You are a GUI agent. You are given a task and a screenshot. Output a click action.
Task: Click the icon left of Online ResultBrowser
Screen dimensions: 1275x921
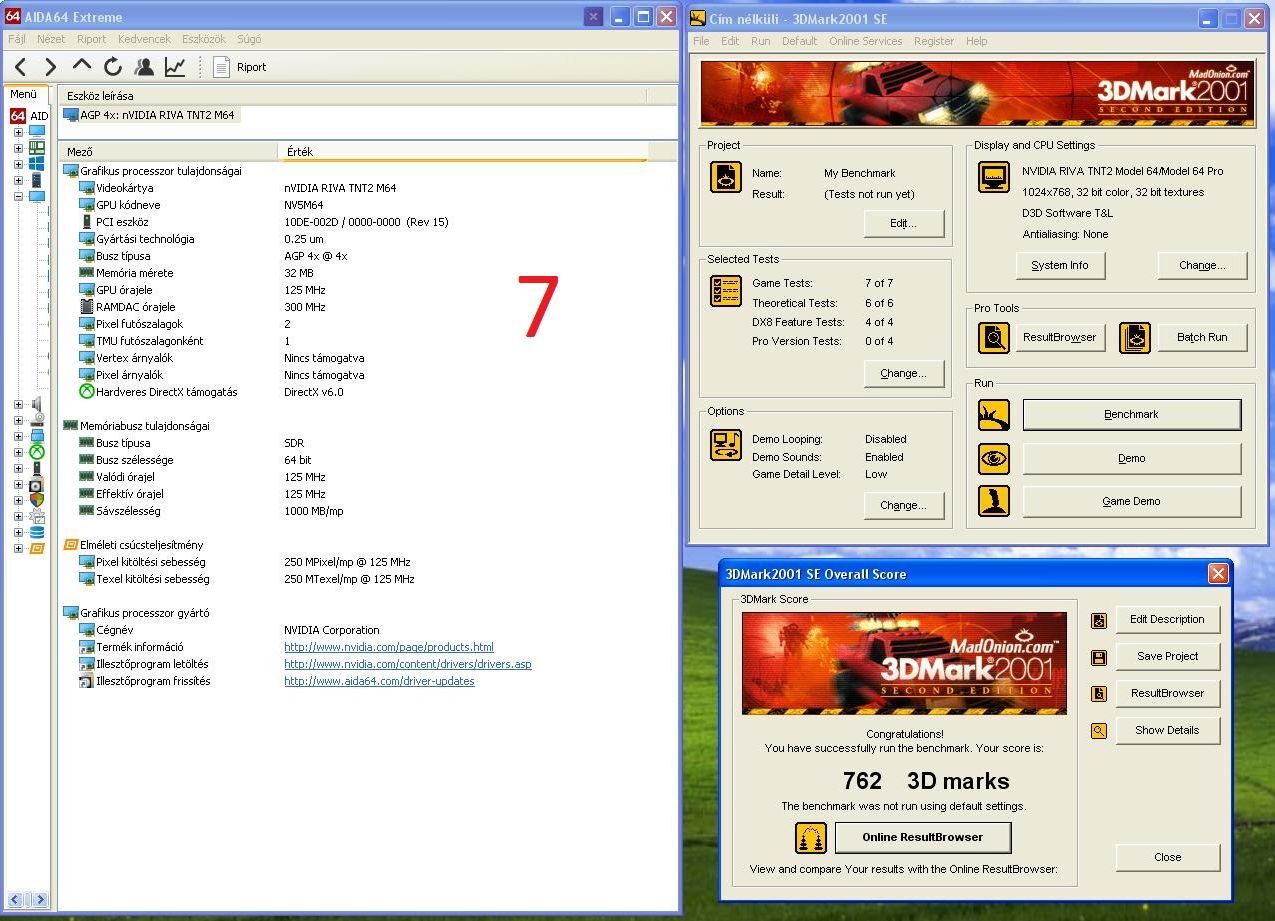point(811,837)
